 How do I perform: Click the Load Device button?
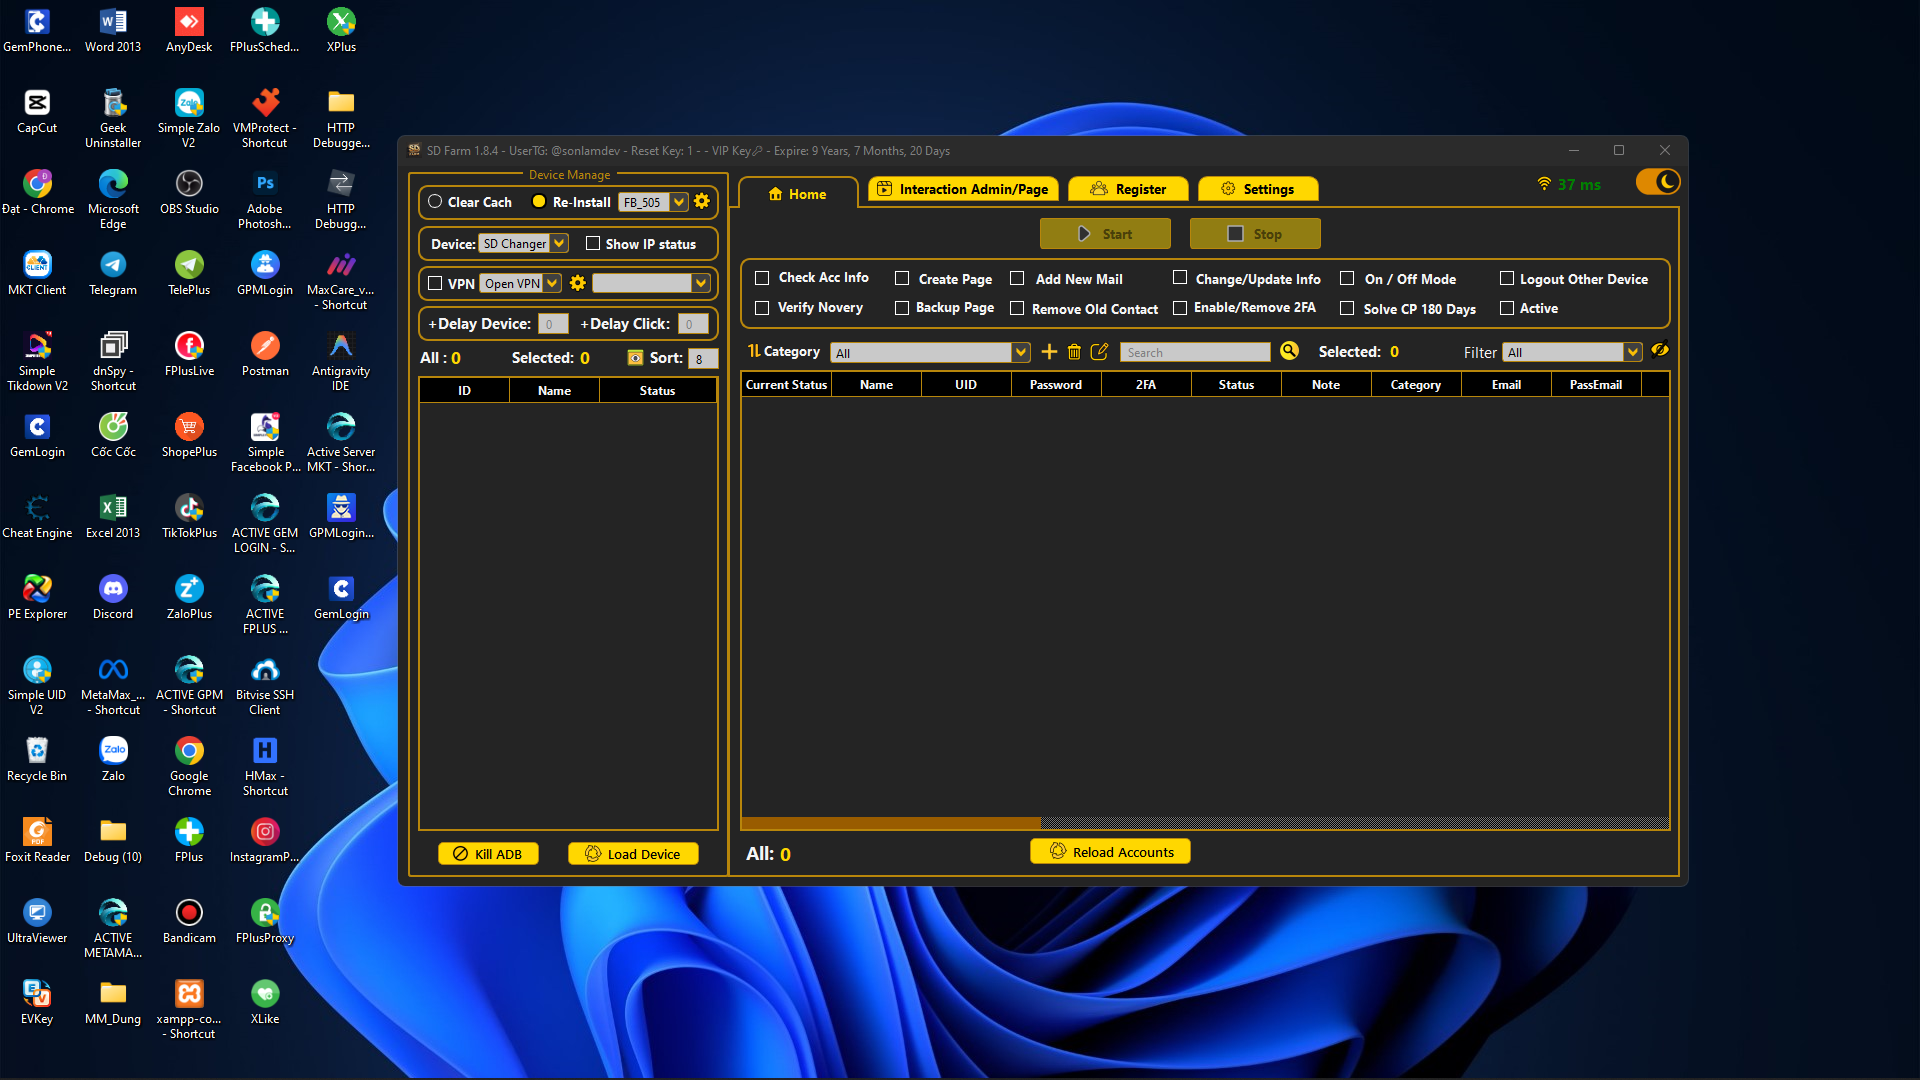pyautogui.click(x=633, y=854)
